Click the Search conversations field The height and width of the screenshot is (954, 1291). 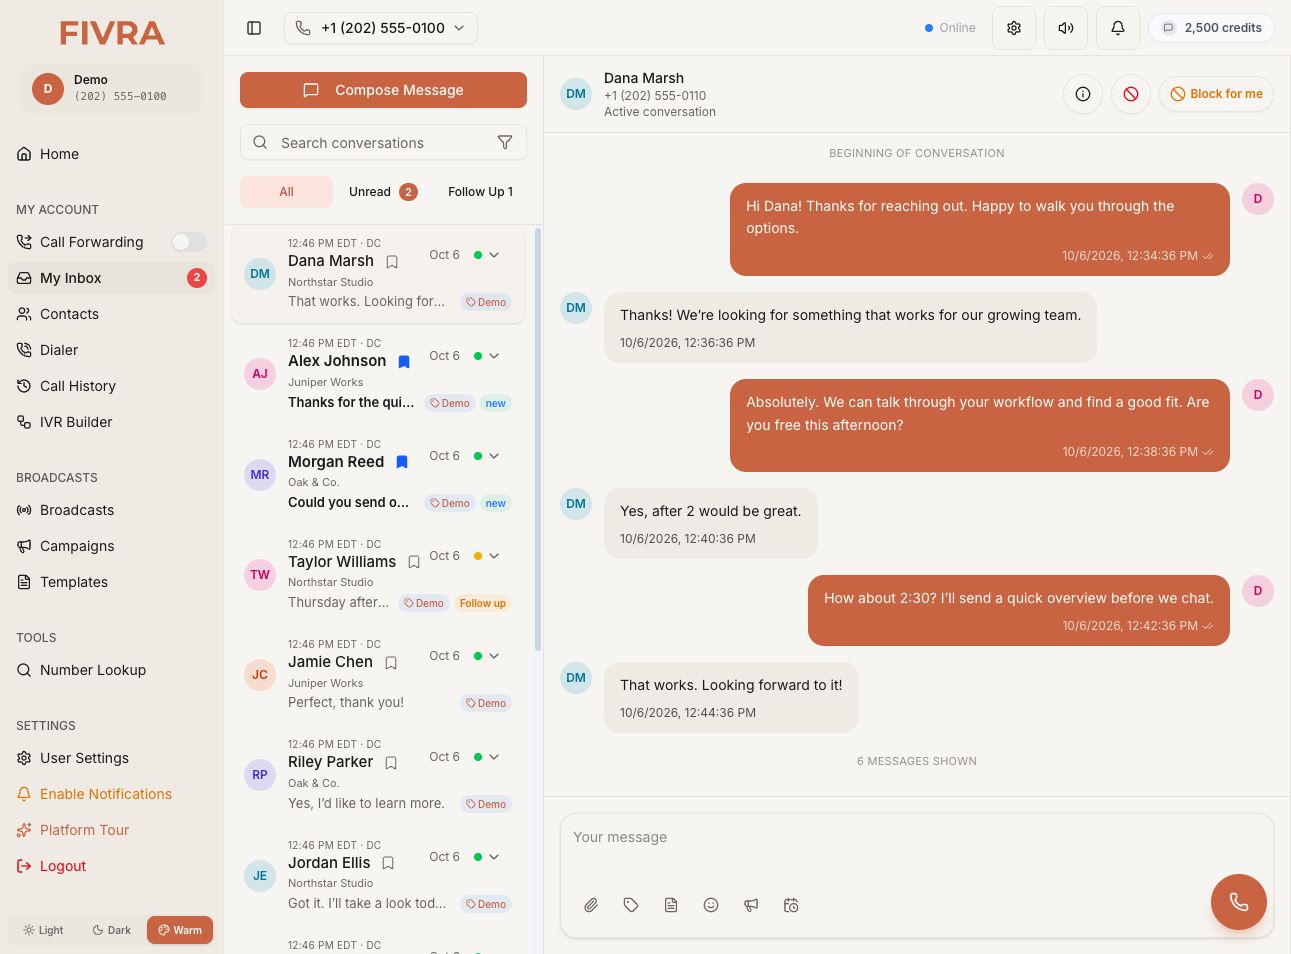coord(383,143)
